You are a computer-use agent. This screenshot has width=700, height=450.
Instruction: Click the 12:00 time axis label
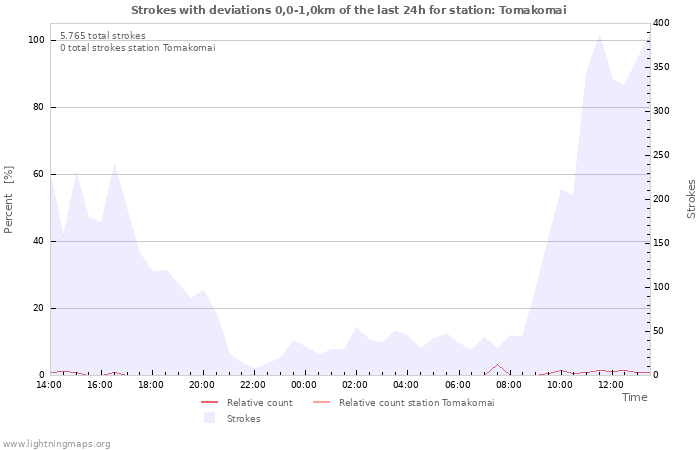click(x=610, y=385)
